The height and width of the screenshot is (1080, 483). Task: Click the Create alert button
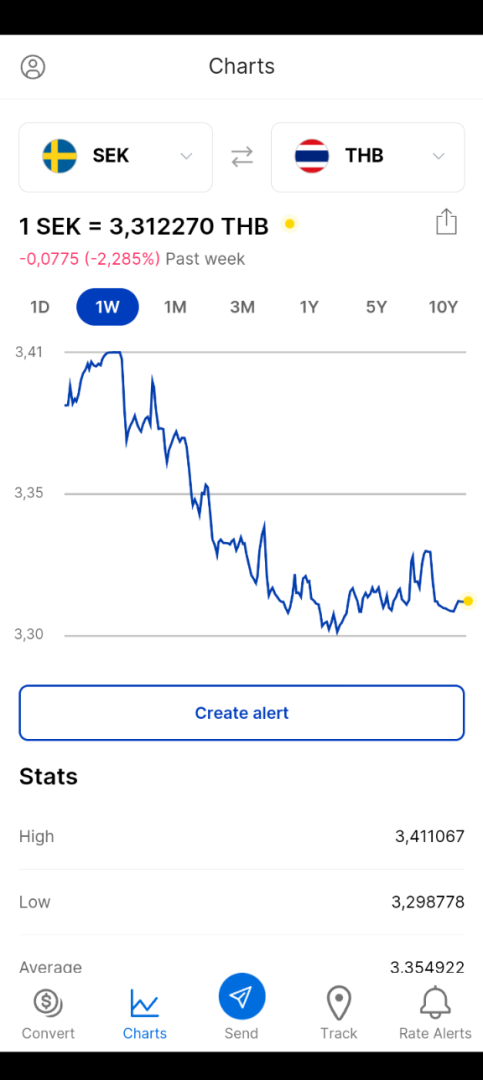(242, 713)
